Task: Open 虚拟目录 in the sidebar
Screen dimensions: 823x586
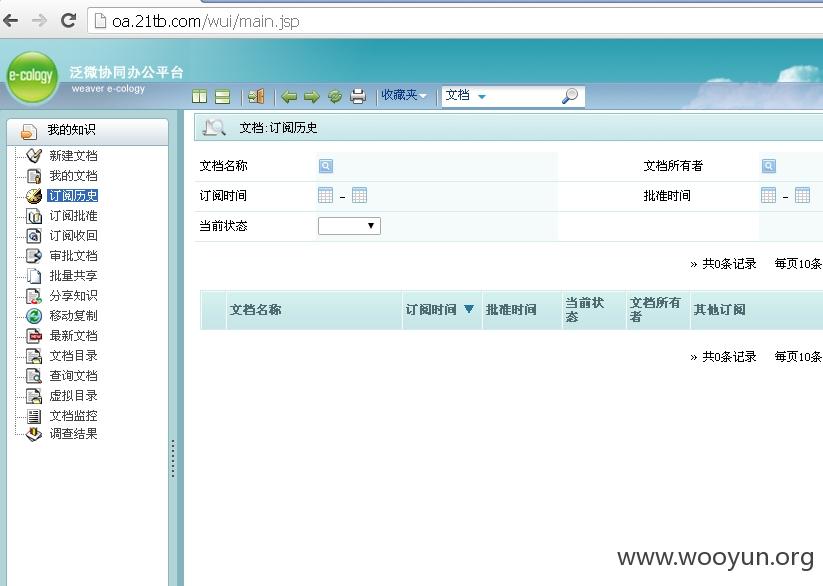Action: tap(73, 395)
